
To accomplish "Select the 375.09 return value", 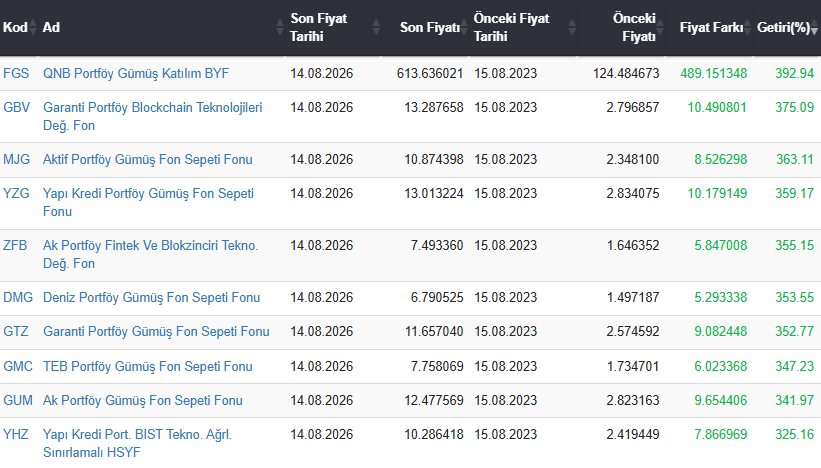I will click(794, 107).
